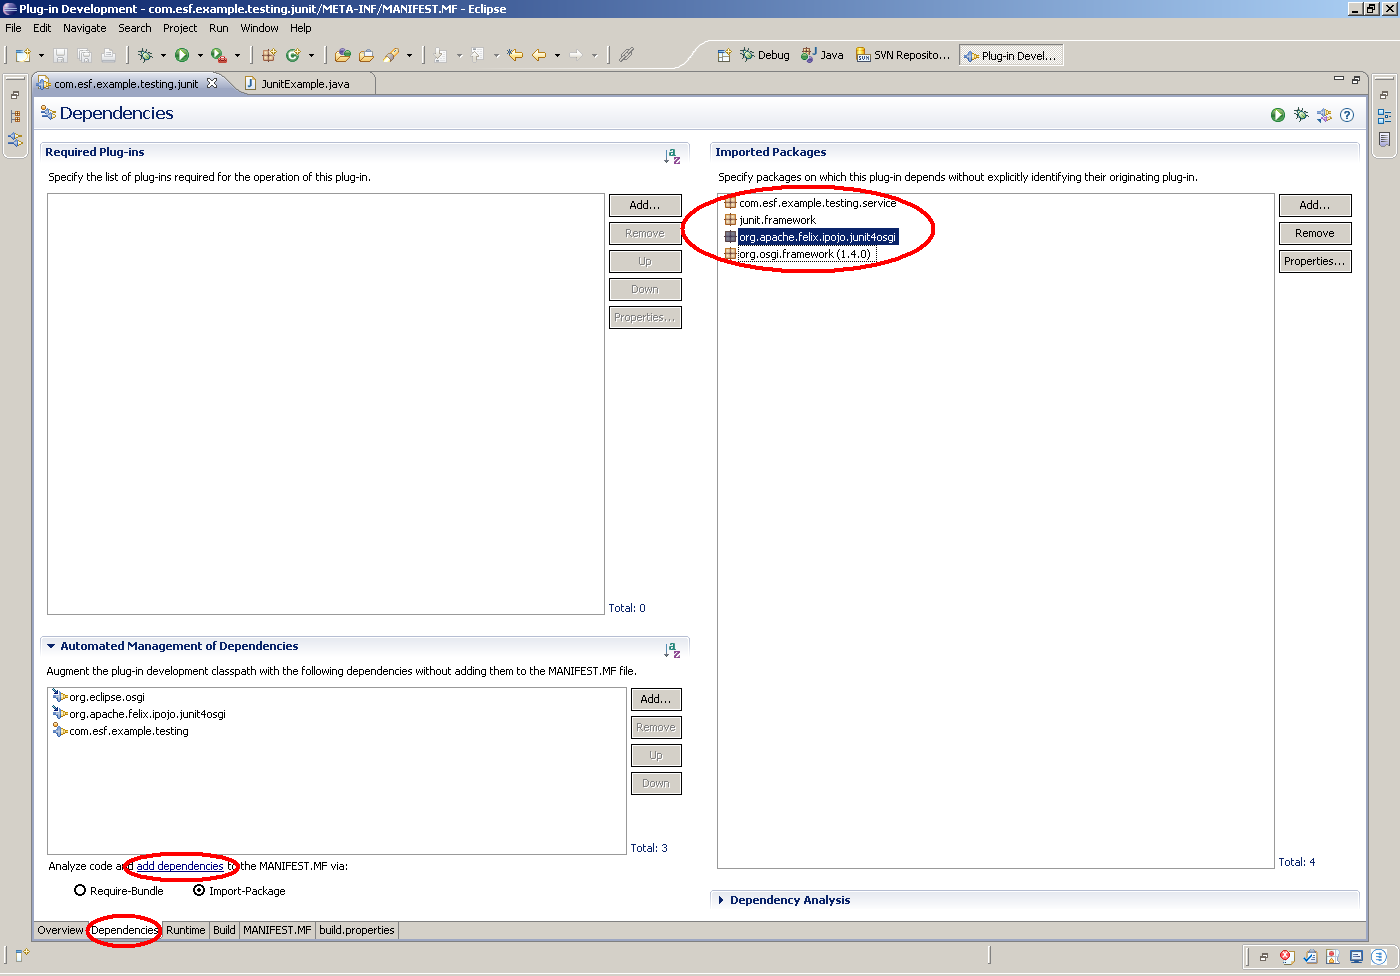The width and height of the screenshot is (1400, 976).
Task: Switch to the Debug perspective
Action: pyautogui.click(x=765, y=55)
